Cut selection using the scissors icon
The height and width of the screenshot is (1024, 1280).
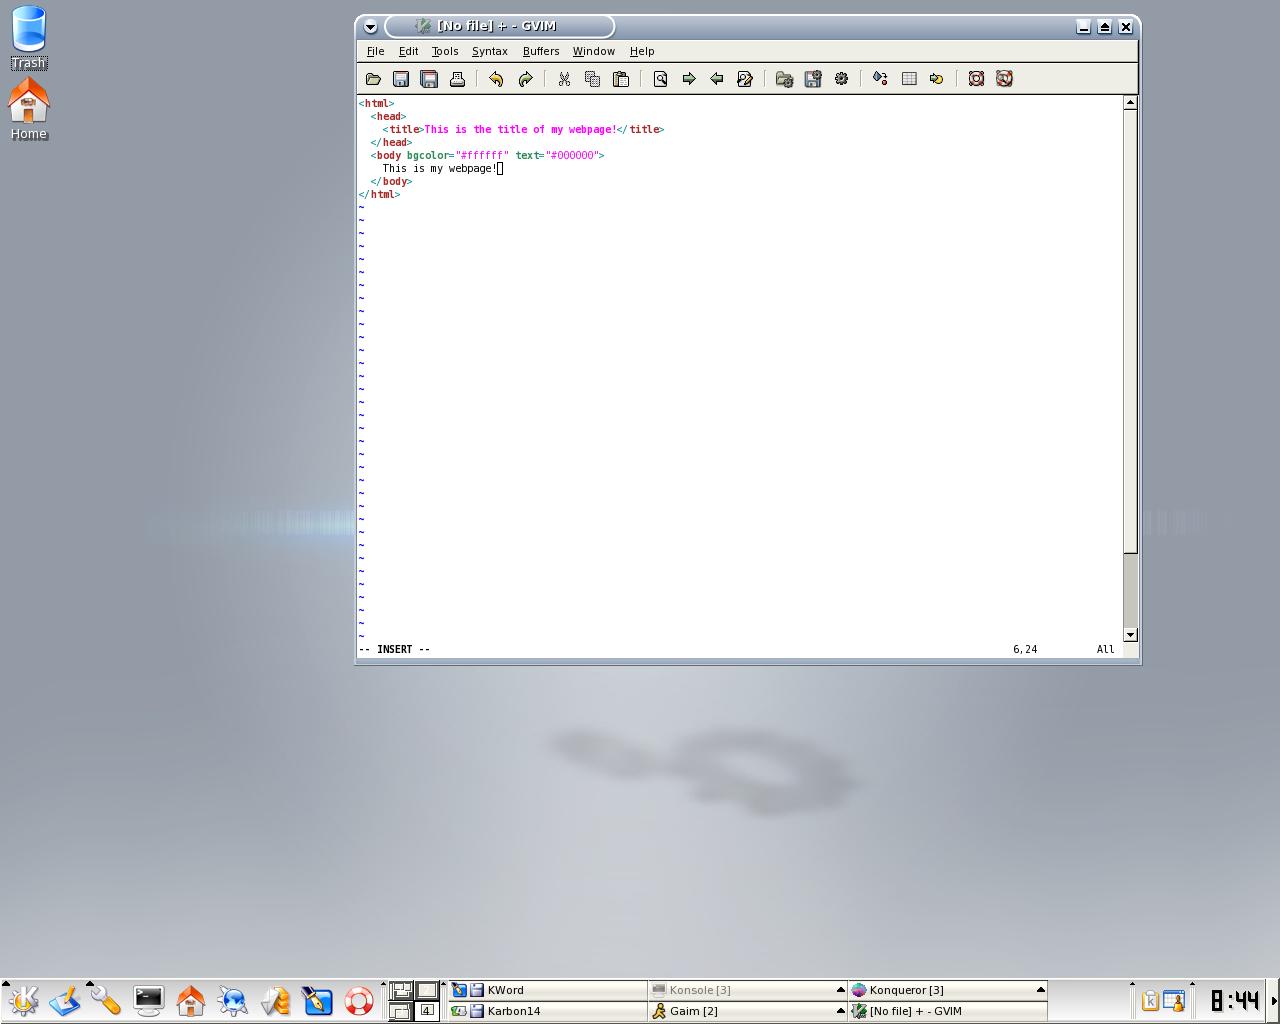pos(564,79)
